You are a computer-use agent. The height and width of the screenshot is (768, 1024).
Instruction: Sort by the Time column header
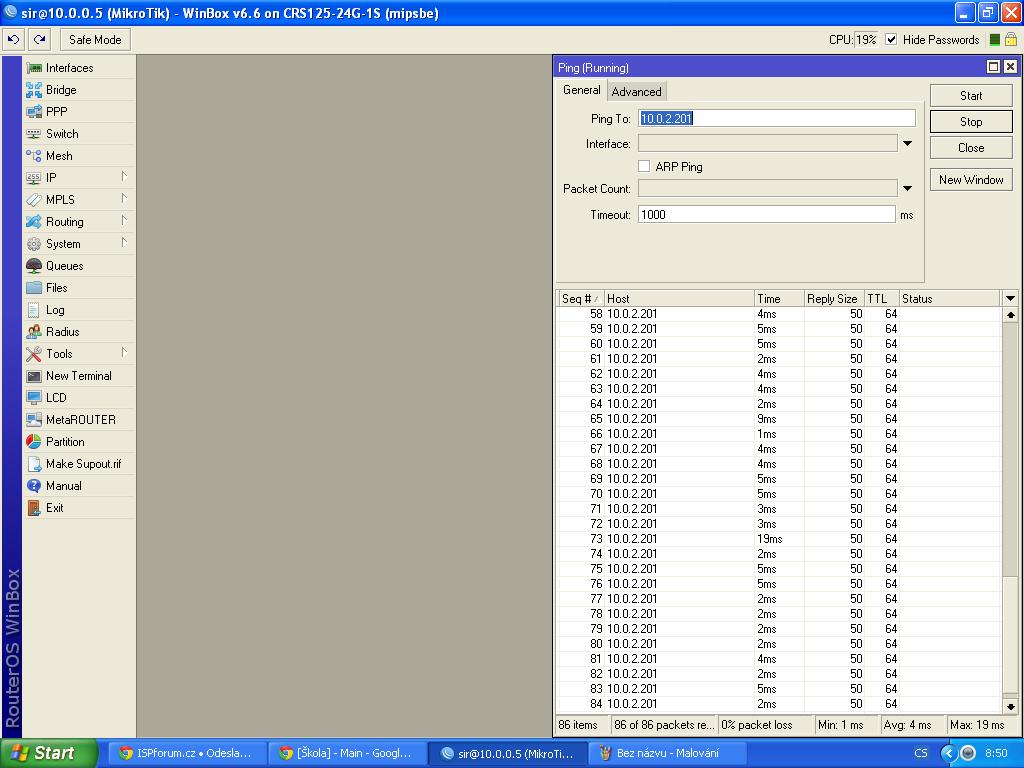778,298
